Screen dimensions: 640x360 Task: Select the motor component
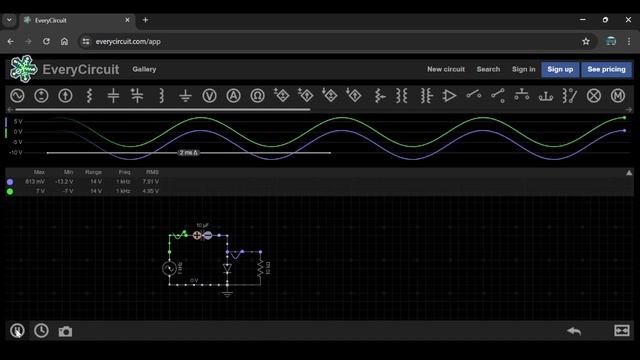tap(618, 96)
